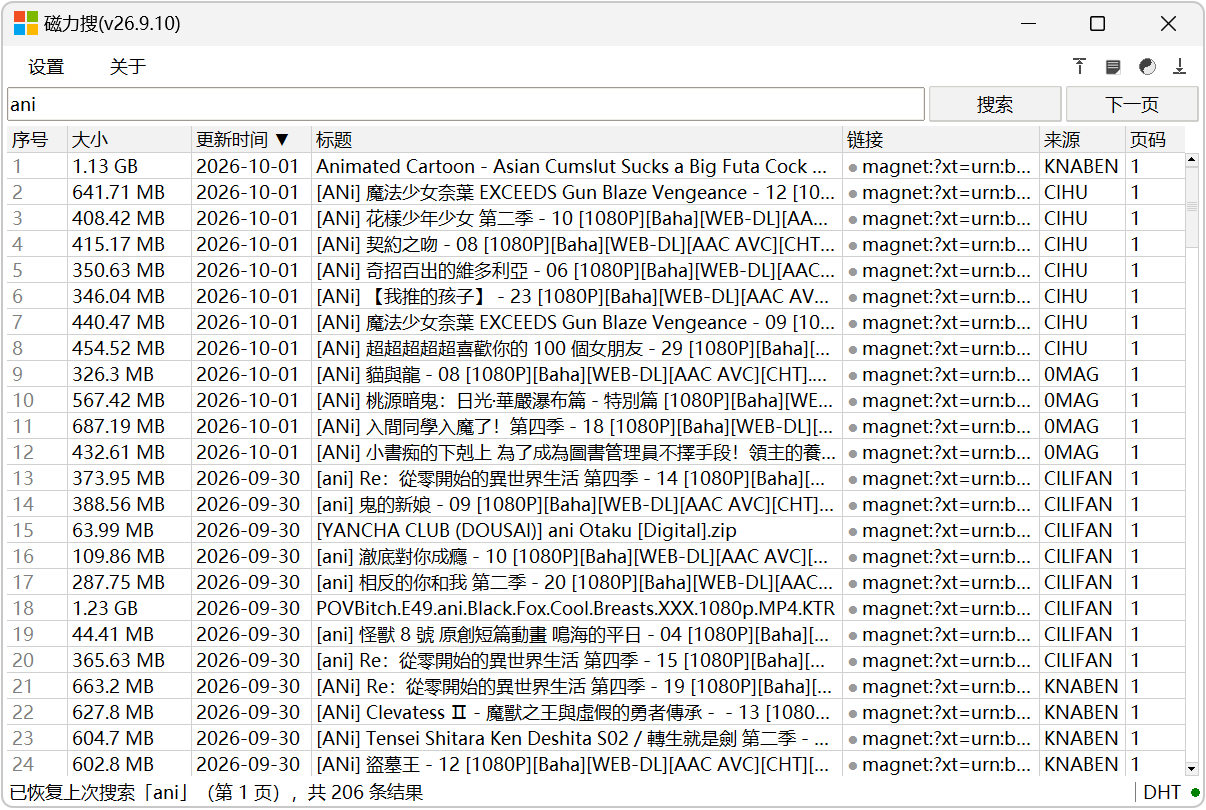Select the 奇招百出的維多利亞 - 06 title
Image resolution: width=1206 pixels, height=810 pixels.
[576, 270]
